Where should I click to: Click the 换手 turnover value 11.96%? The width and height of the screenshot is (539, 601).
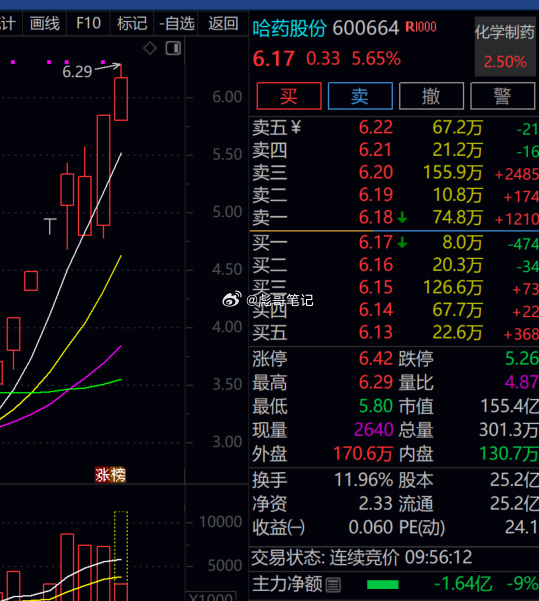pyautogui.click(x=364, y=479)
